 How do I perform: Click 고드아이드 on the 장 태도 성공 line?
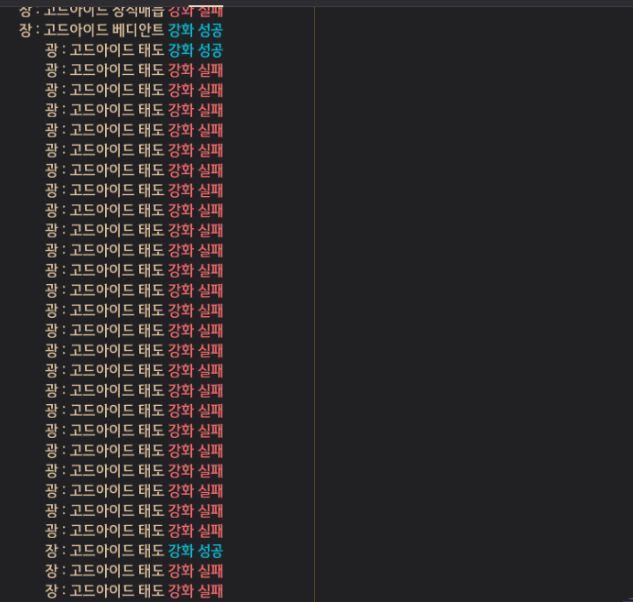(101, 550)
